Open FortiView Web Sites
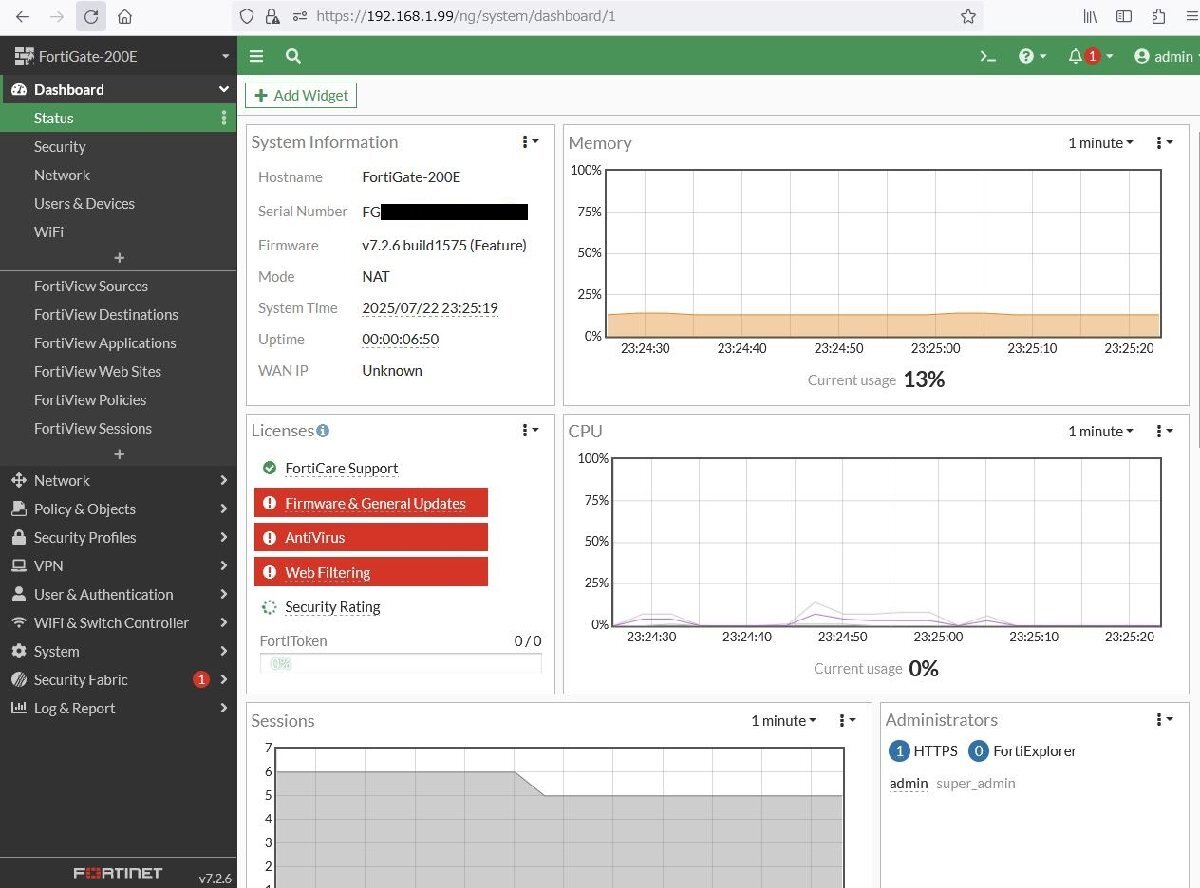1200x888 pixels. 97,371
